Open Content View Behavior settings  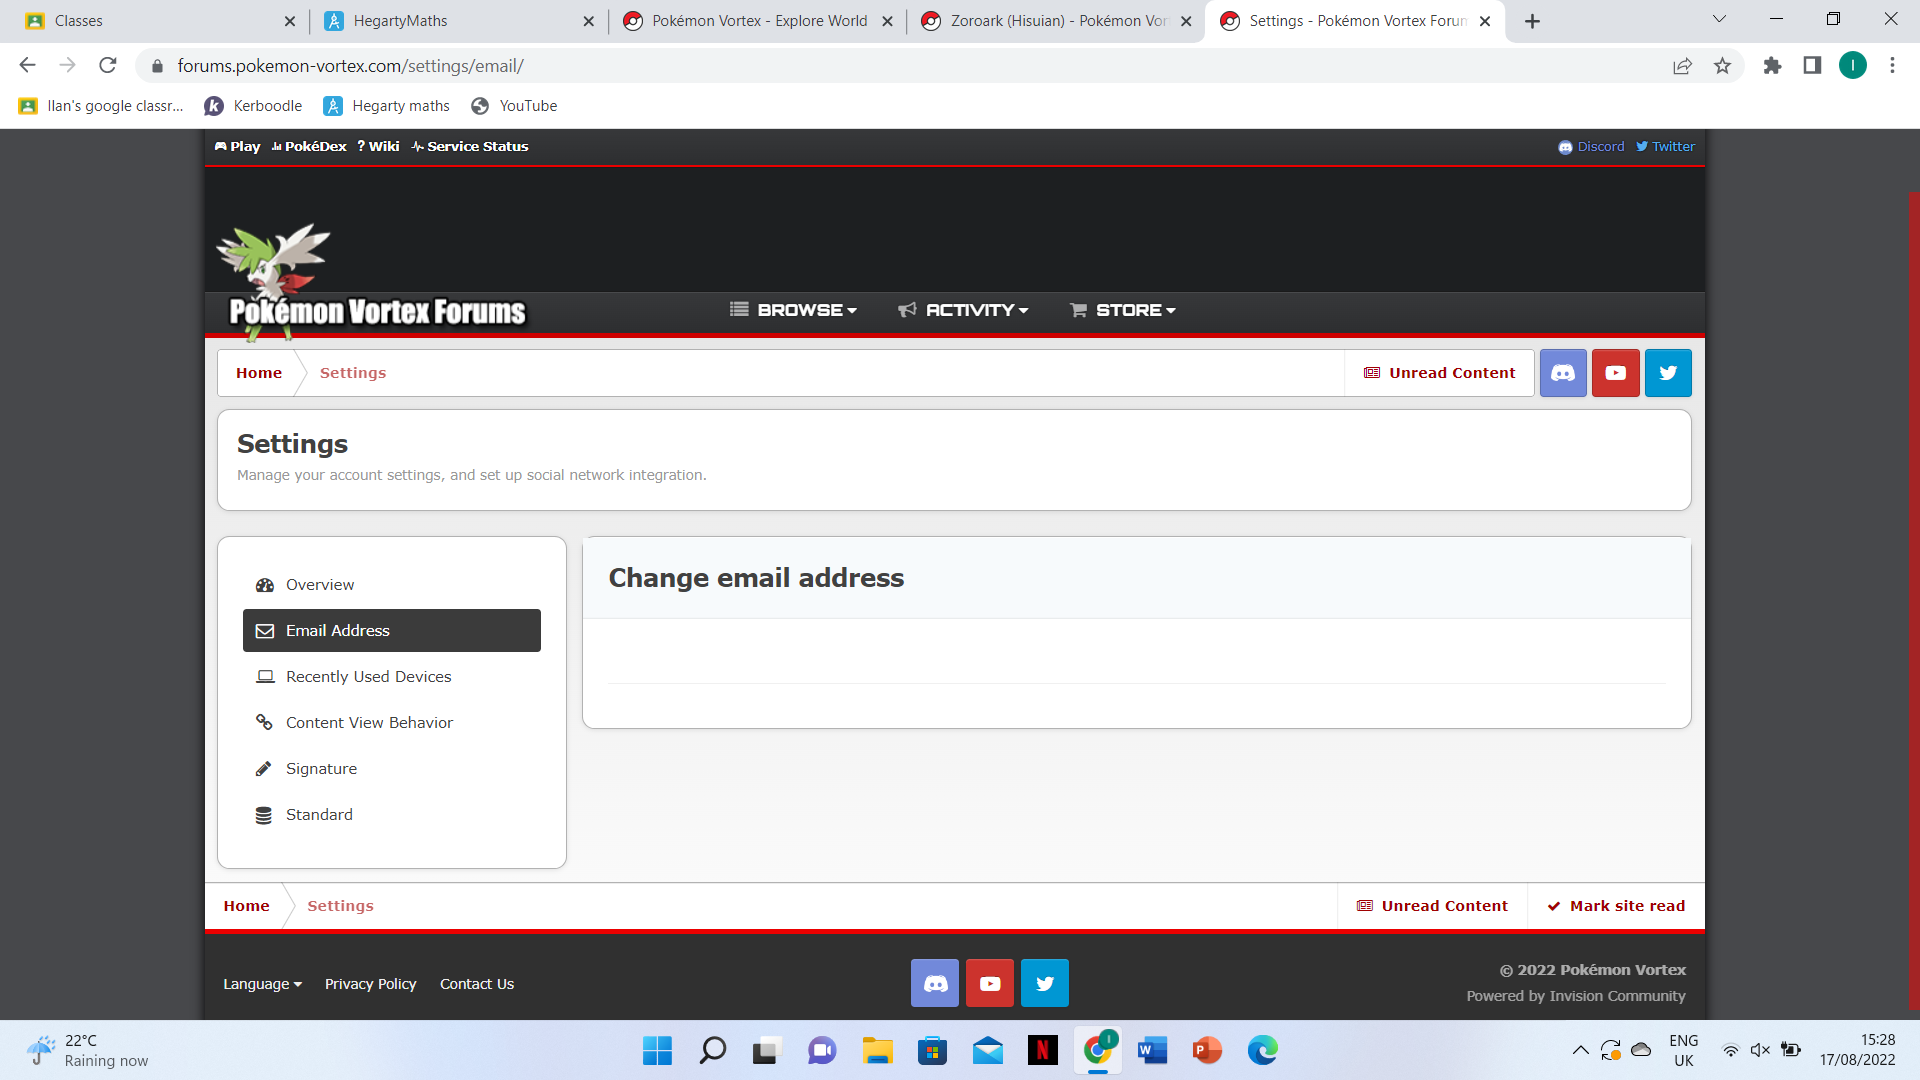point(392,723)
